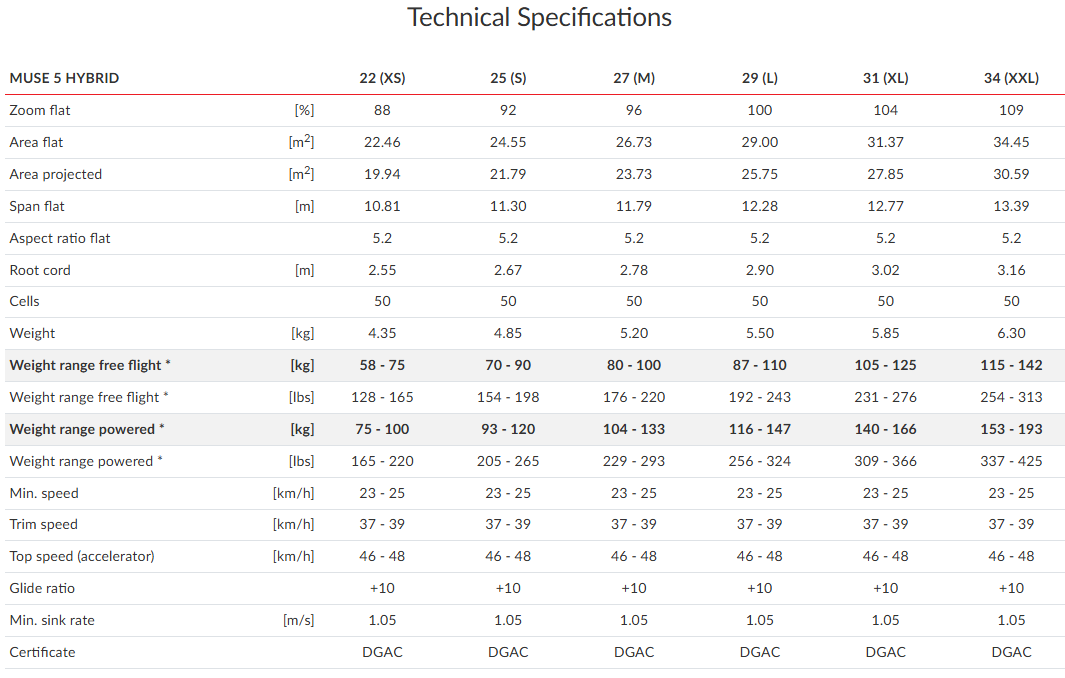The image size is (1065, 678).
Task: Select the 34 (XXL) column header
Action: (1011, 78)
